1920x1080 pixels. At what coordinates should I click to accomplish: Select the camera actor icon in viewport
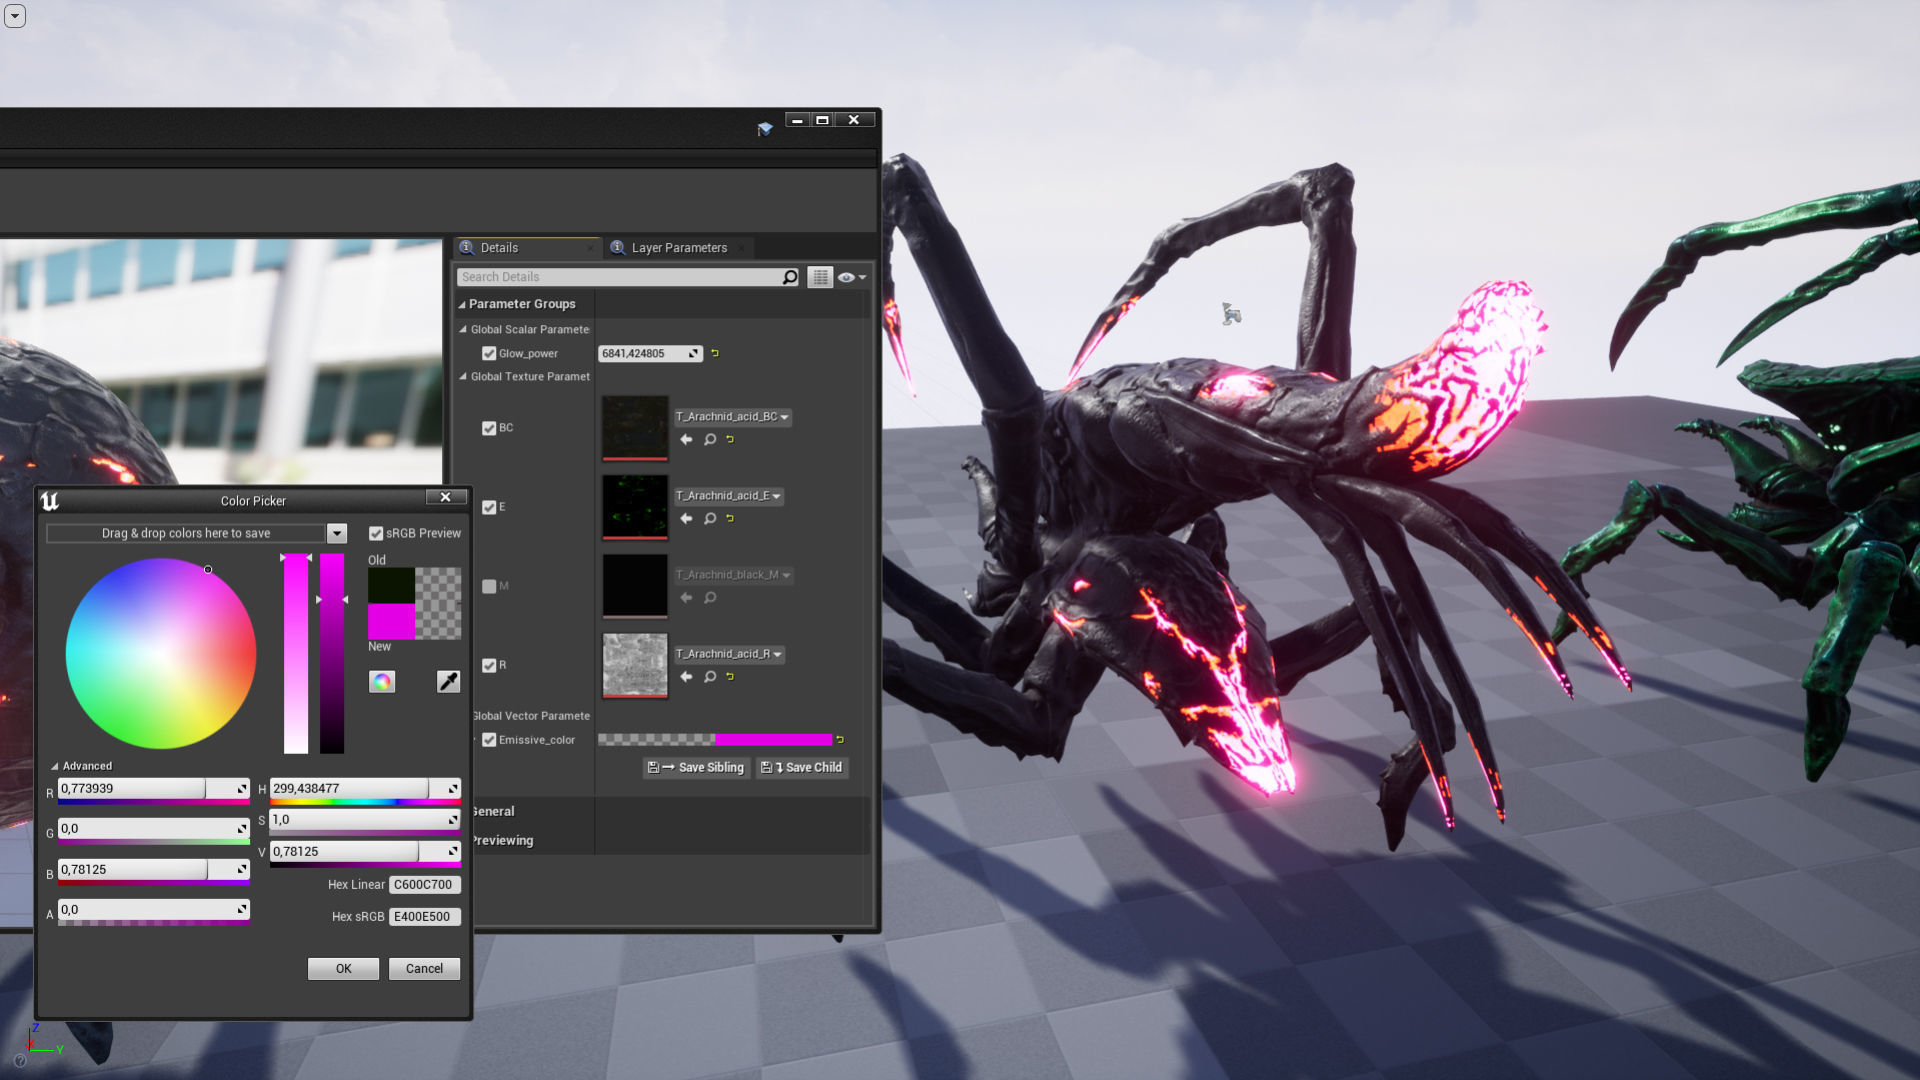tap(1231, 314)
